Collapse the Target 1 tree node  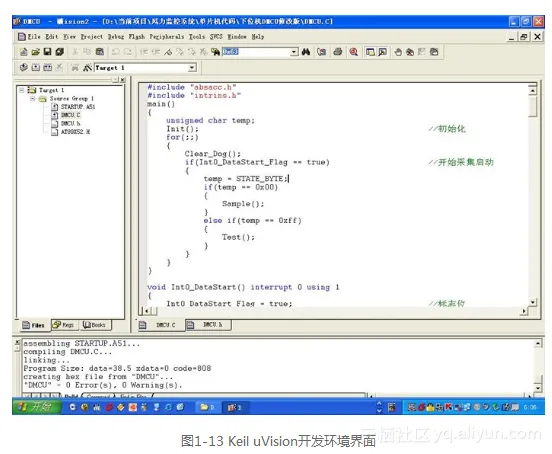(x=22, y=90)
